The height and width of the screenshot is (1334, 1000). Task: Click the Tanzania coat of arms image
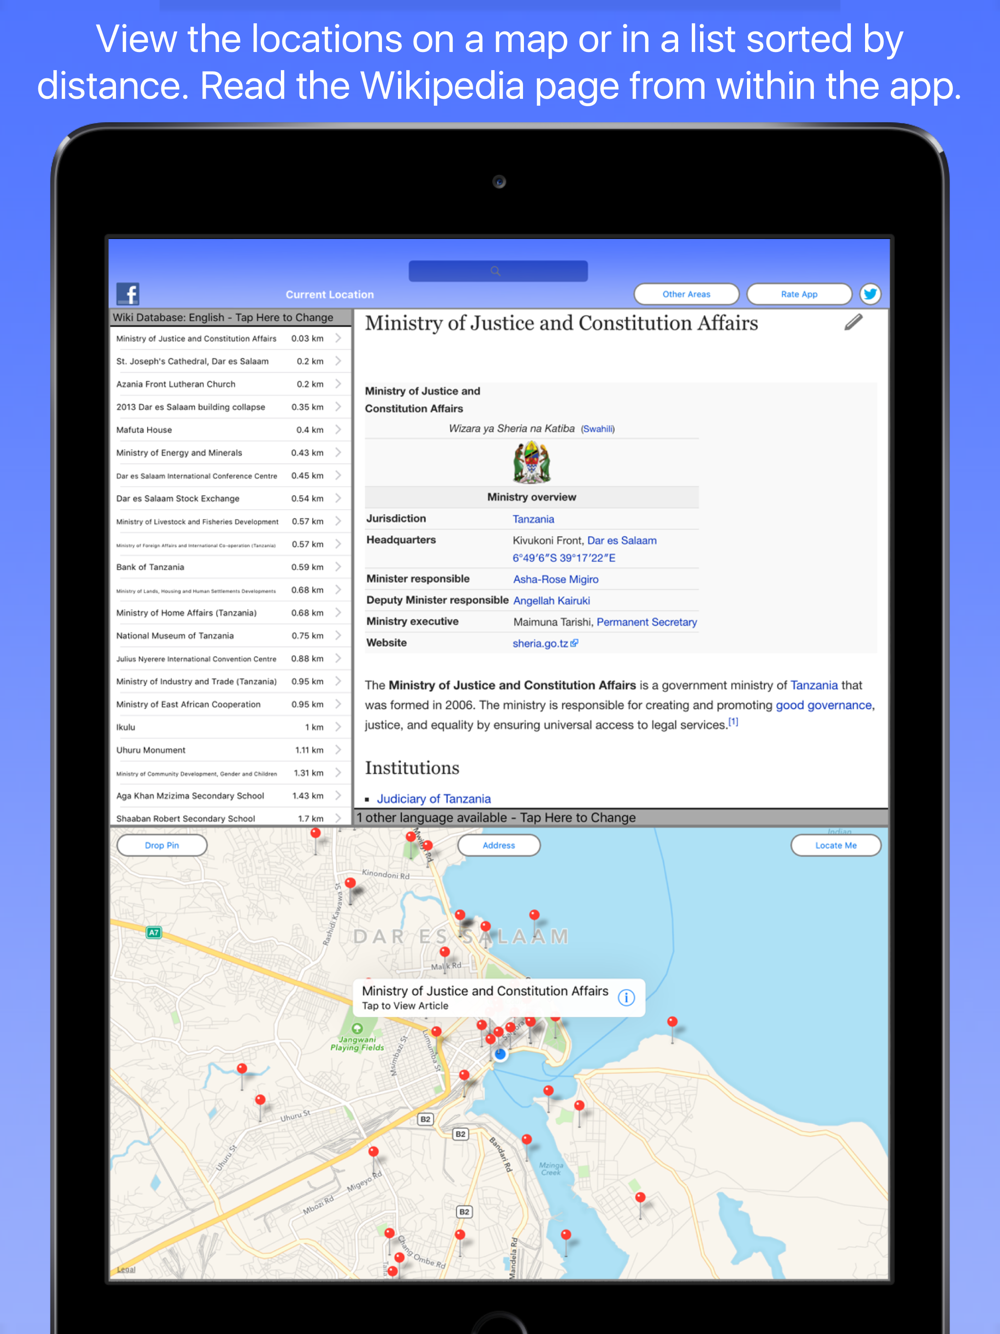[x=532, y=463]
